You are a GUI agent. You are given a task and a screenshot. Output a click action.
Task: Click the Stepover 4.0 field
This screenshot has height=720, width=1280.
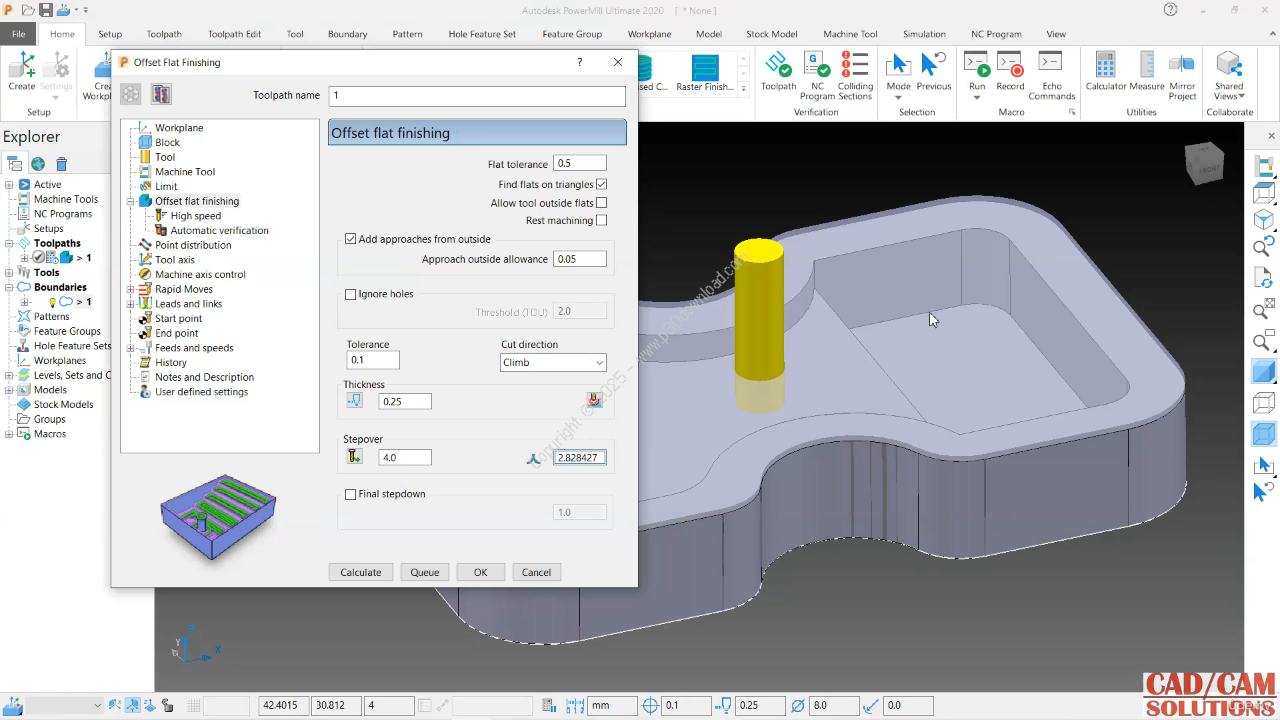(405, 457)
